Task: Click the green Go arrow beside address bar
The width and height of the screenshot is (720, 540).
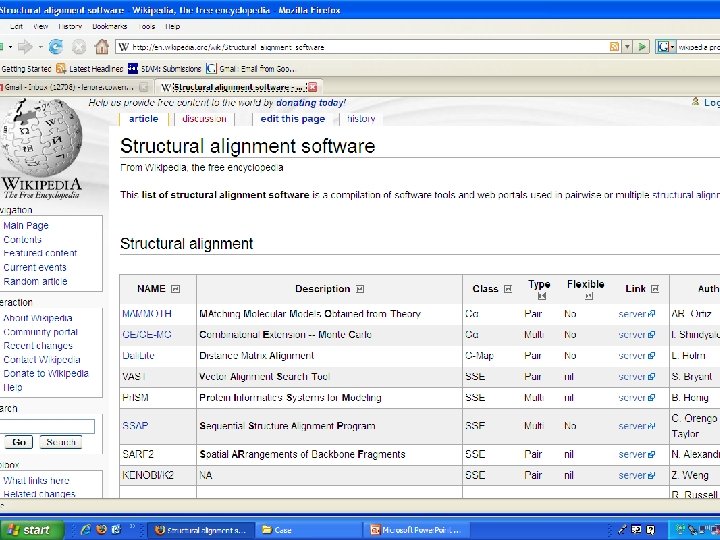Action: [x=642, y=46]
